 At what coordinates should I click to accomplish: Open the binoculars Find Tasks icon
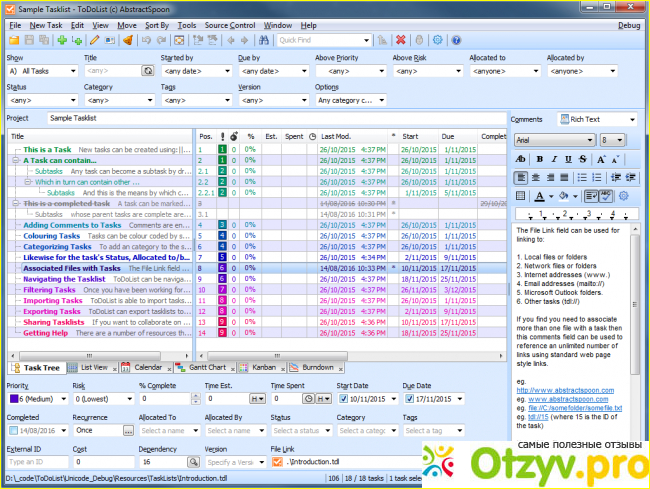click(x=263, y=40)
